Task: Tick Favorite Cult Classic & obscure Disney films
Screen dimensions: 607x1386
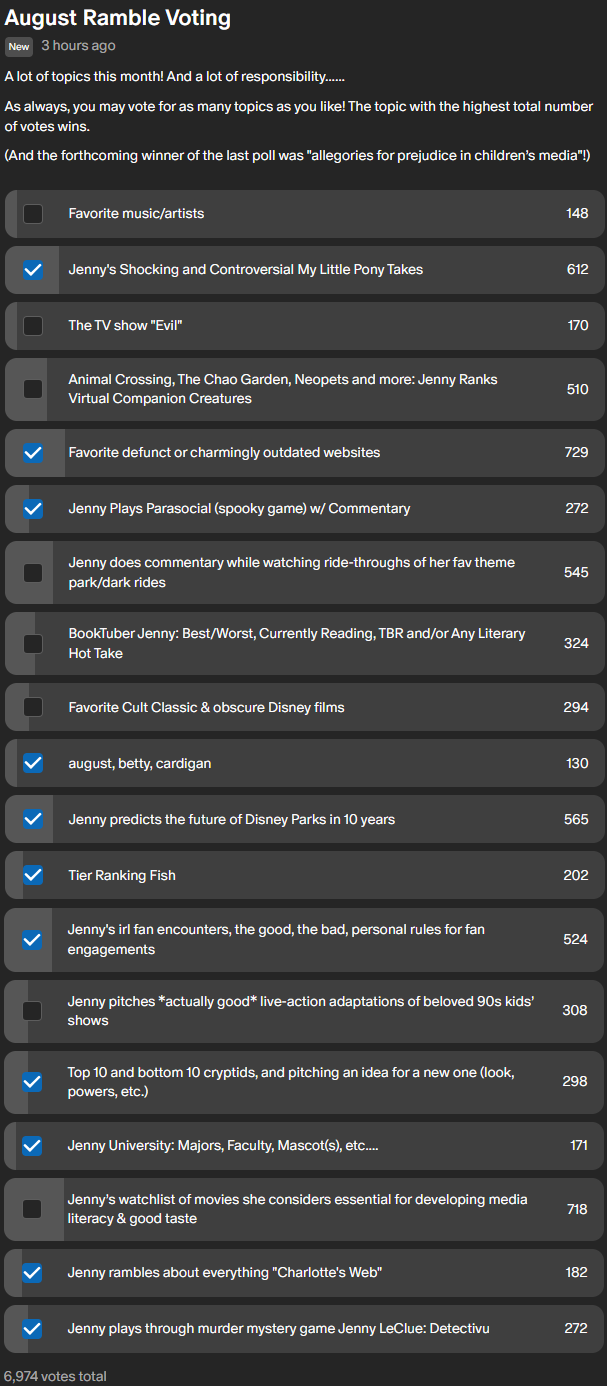Action: coord(33,708)
